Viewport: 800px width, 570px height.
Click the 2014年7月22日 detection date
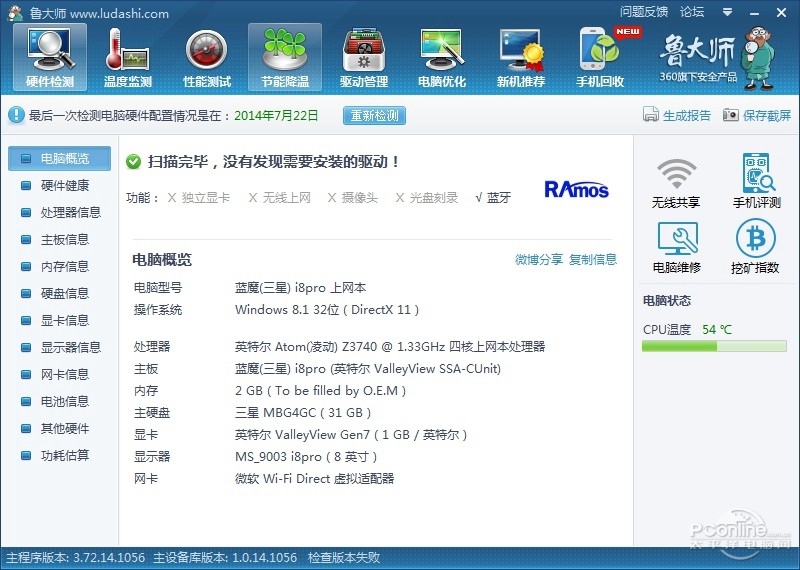[x=276, y=116]
